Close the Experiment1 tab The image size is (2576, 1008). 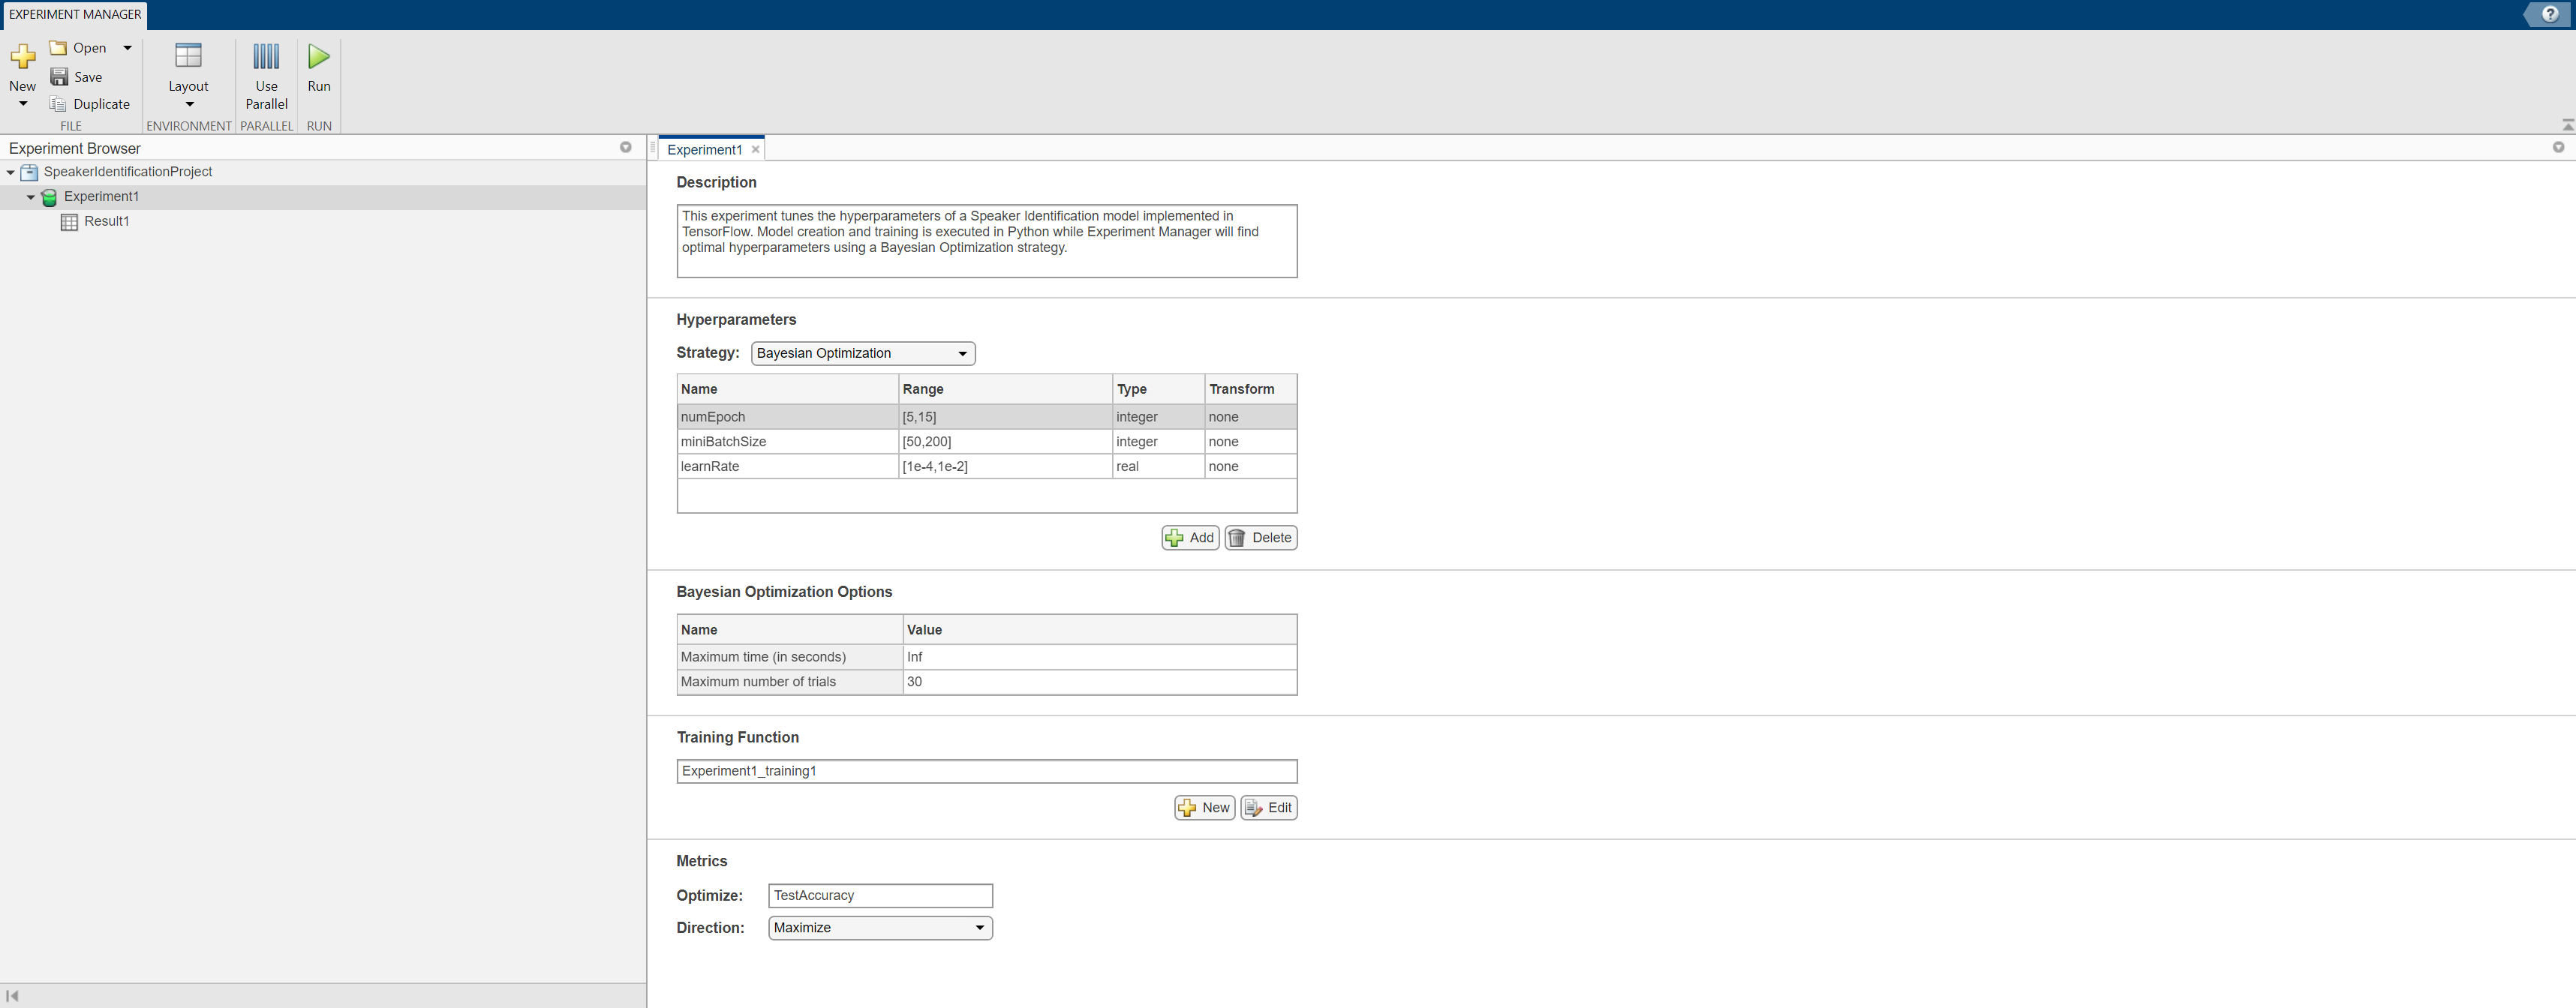pos(756,150)
